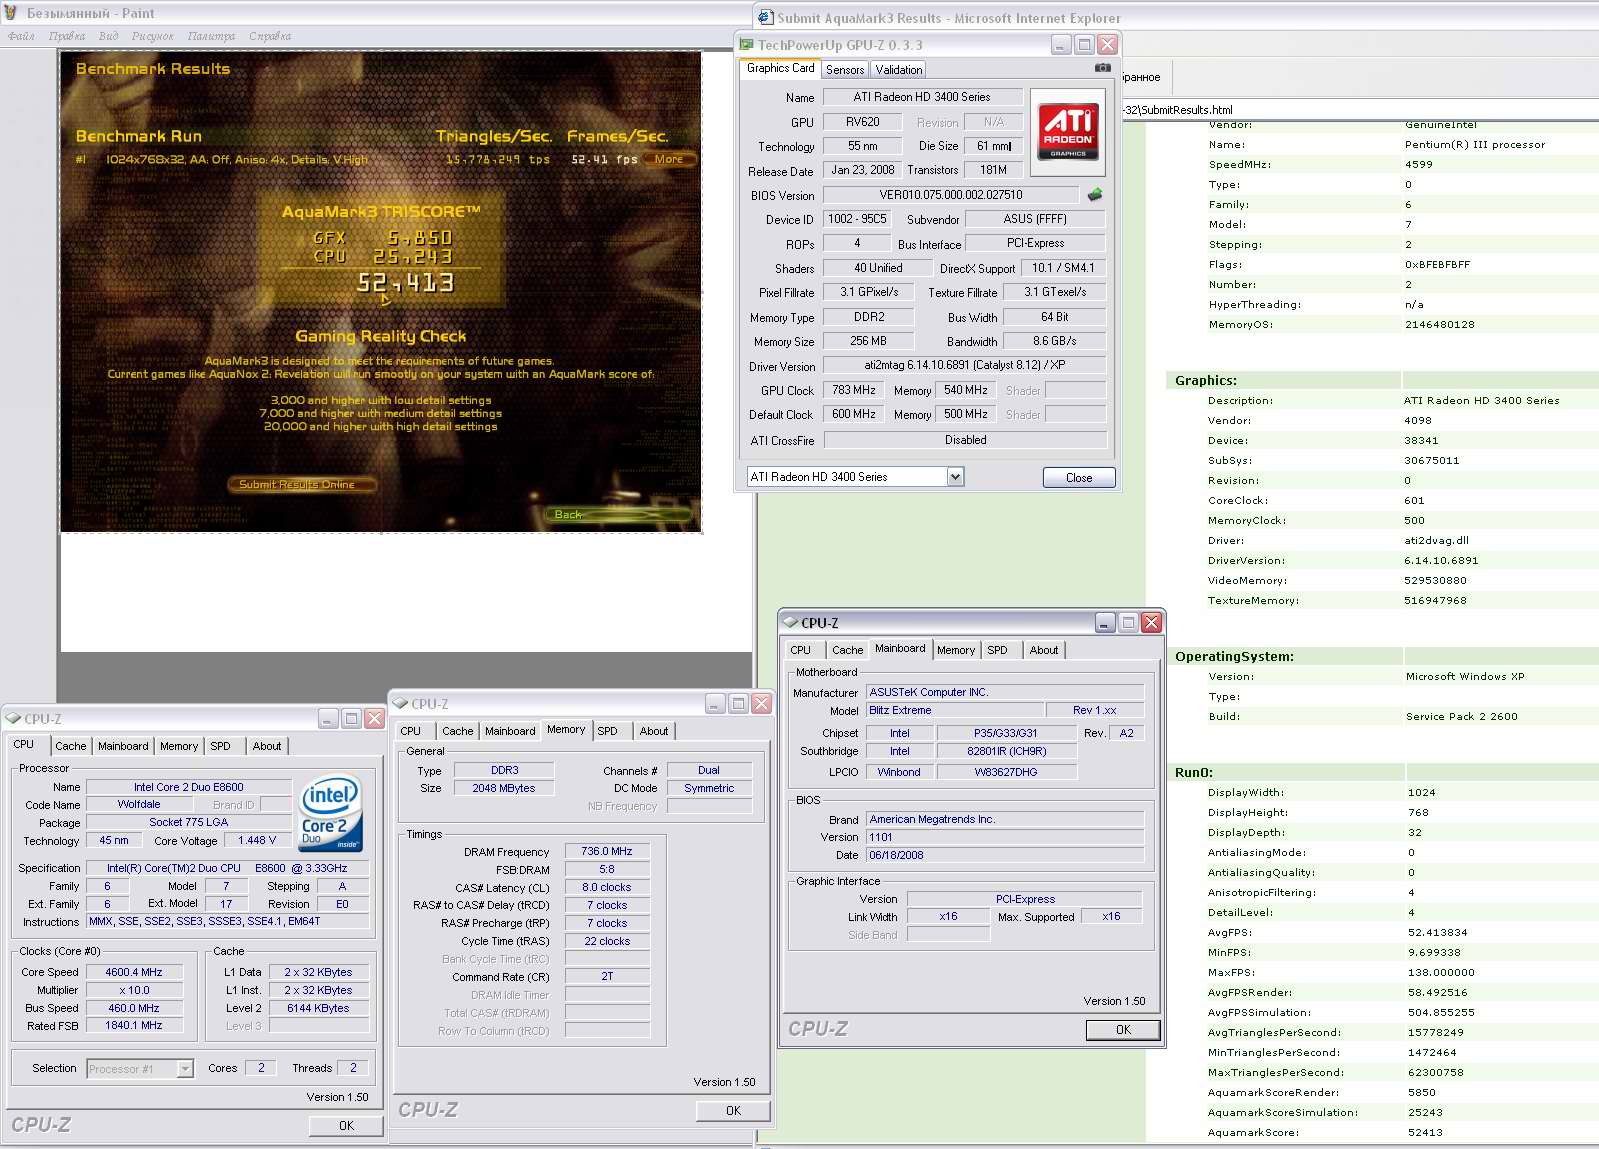Open About tab in CPU-Z Mainboard window
Screen dimensions: 1599x1149
(1044, 650)
